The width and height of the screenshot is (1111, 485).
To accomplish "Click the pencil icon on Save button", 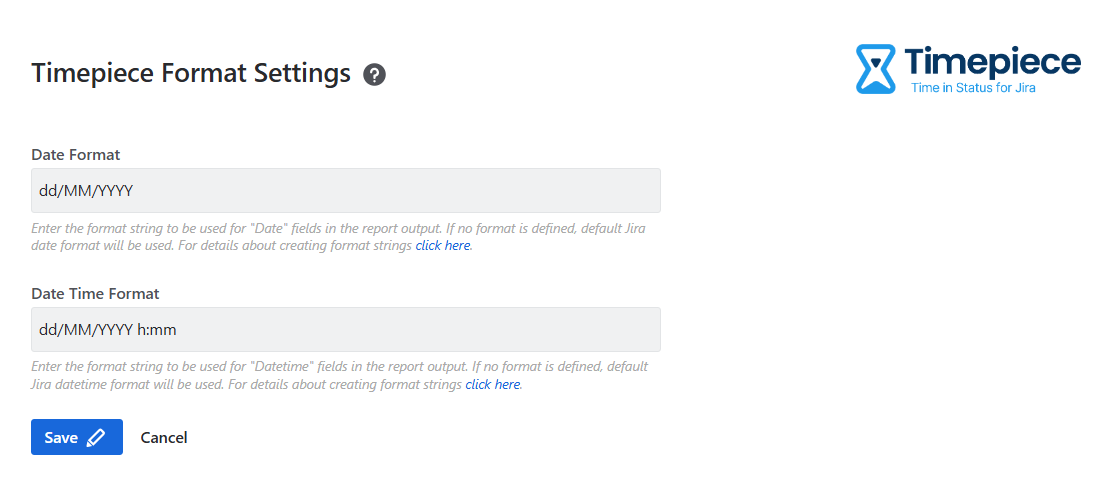I will click(96, 437).
